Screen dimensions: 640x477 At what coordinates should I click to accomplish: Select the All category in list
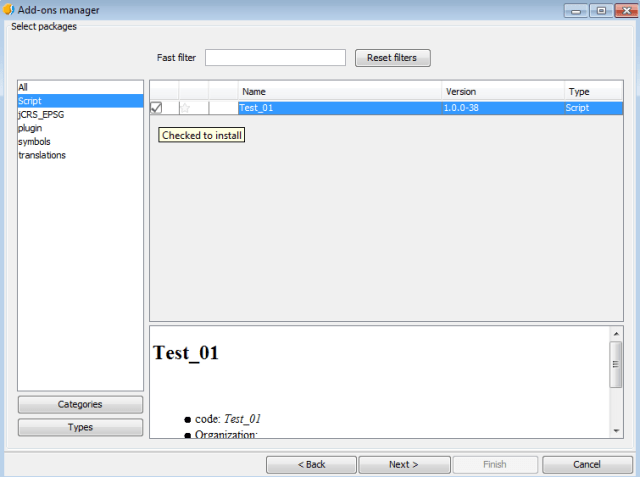click(x=23, y=88)
